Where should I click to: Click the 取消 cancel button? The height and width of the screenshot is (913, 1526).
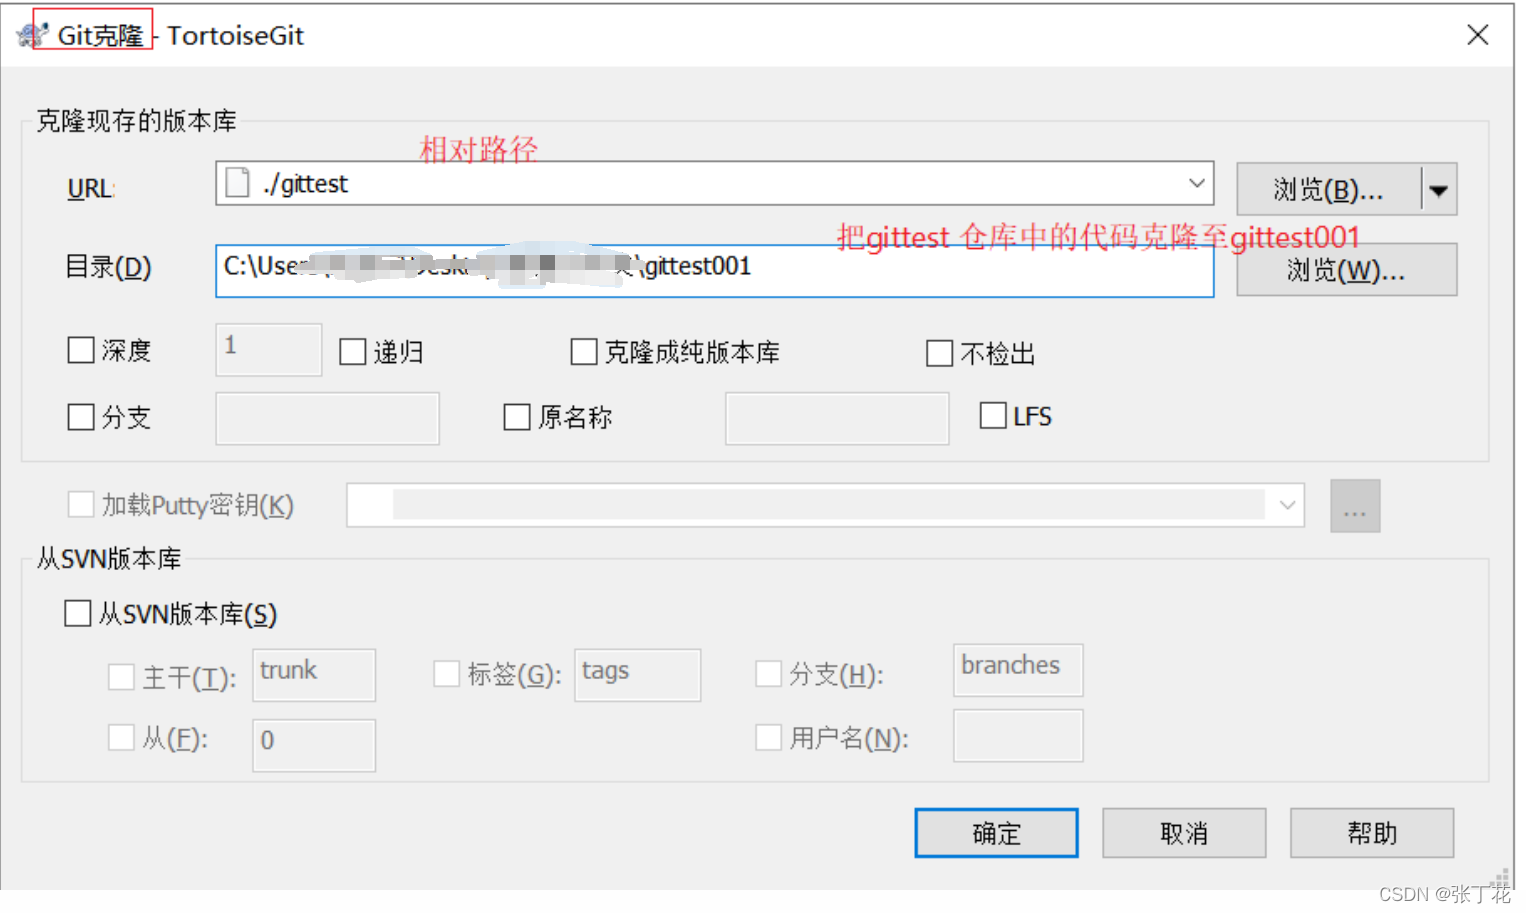click(x=1184, y=833)
